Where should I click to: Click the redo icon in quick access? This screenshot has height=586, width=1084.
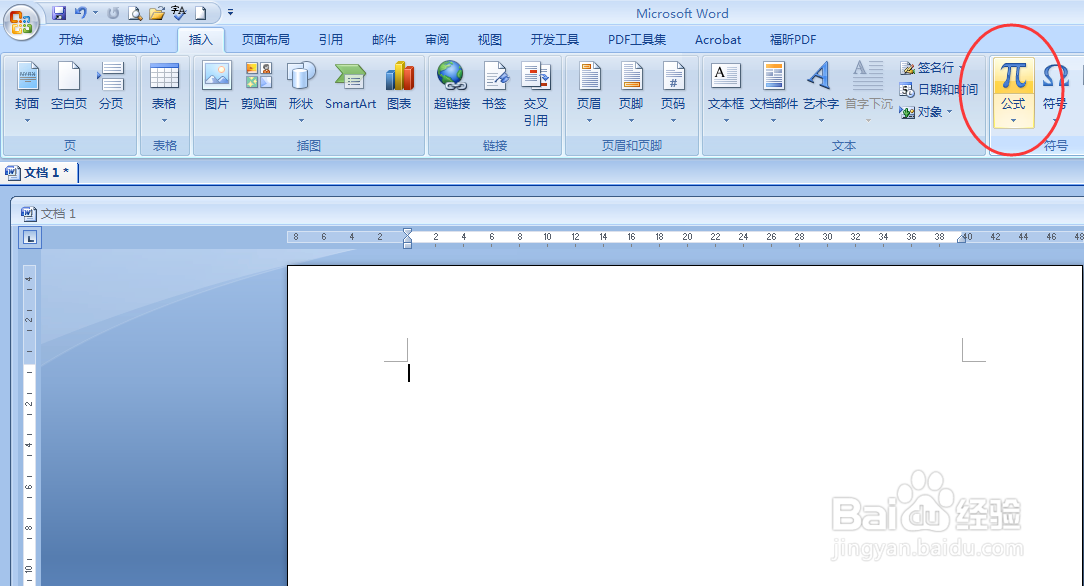click(113, 13)
